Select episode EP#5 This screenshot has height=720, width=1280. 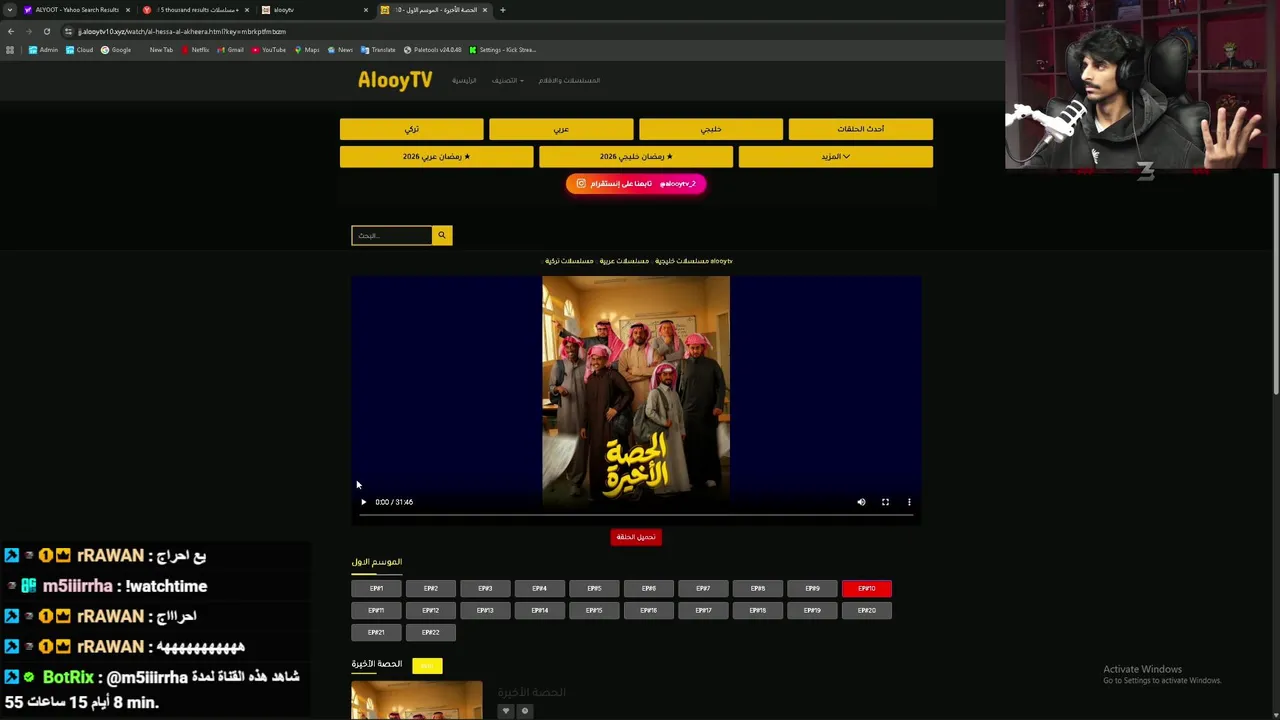click(594, 589)
